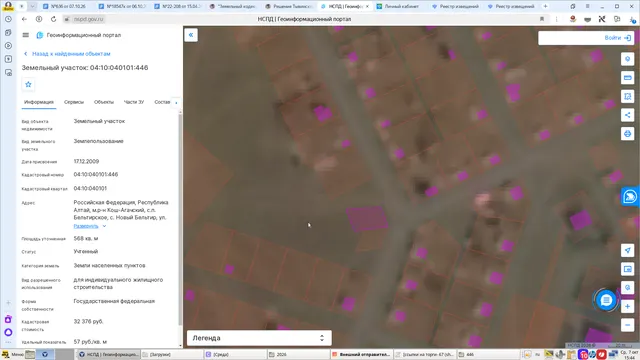Print the map using the printer icon
Image resolution: width=640 pixels, height=360 pixels.
point(627,134)
